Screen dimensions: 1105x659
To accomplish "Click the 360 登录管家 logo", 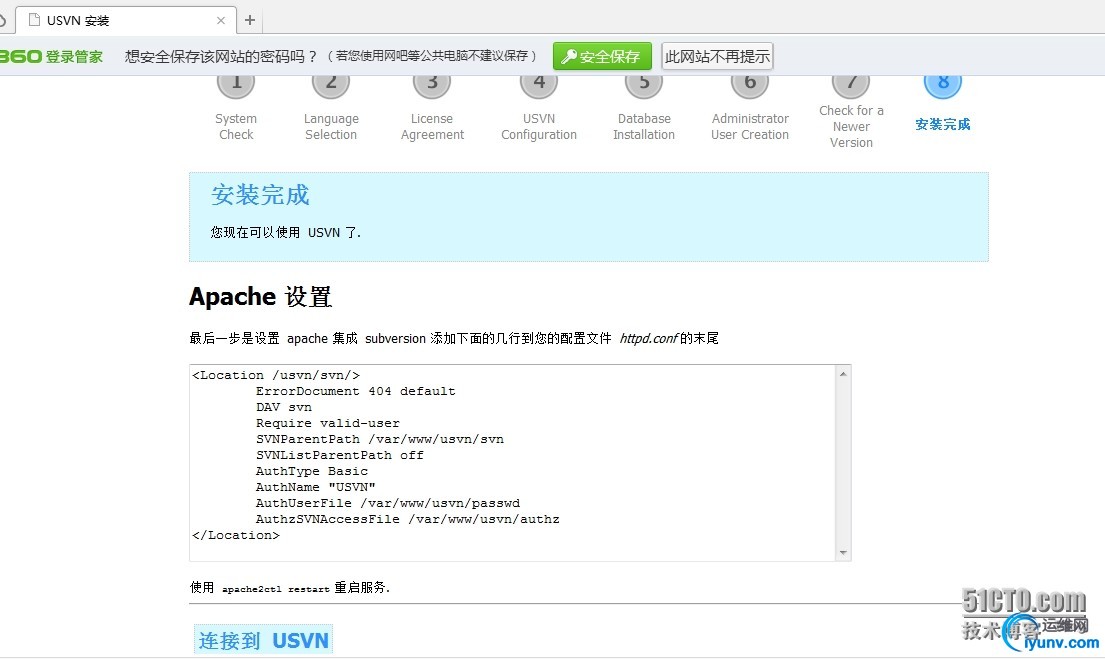I will pos(51,56).
